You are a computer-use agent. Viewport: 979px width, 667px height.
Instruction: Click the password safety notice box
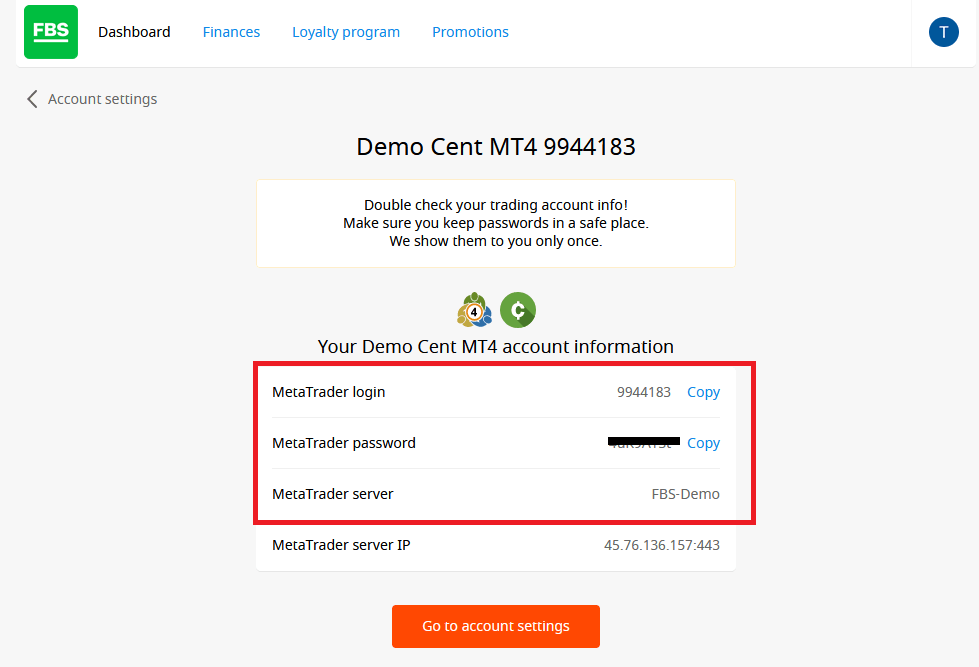coord(496,223)
